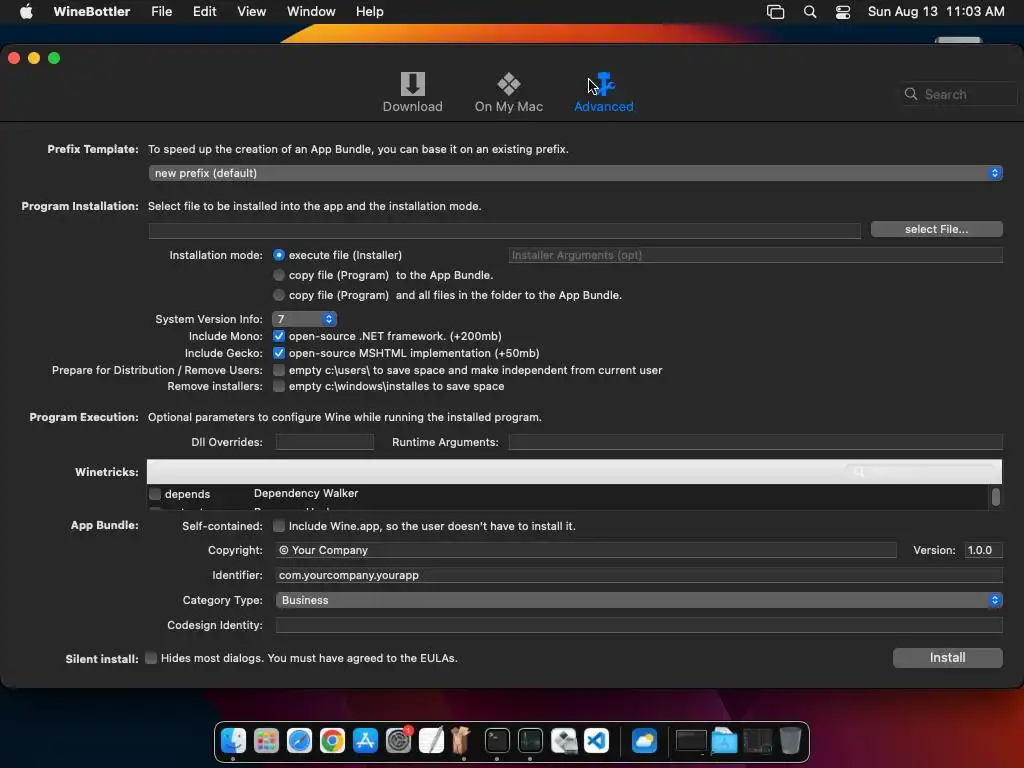
Task: Open the Window menu
Action: 311,12
